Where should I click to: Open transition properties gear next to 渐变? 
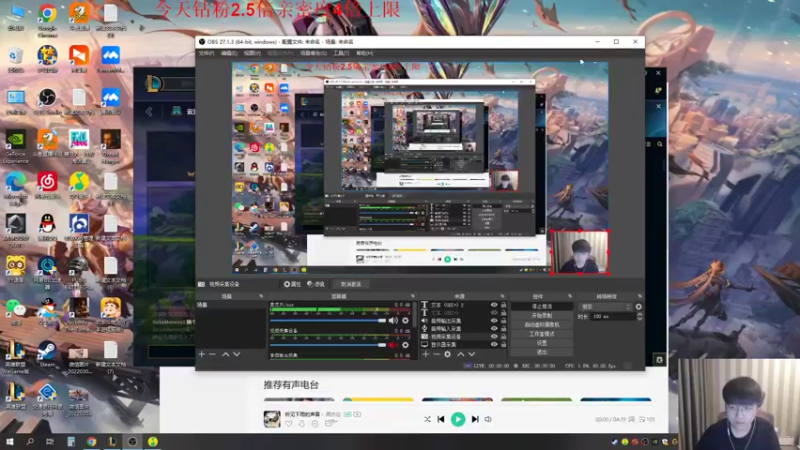(638, 307)
